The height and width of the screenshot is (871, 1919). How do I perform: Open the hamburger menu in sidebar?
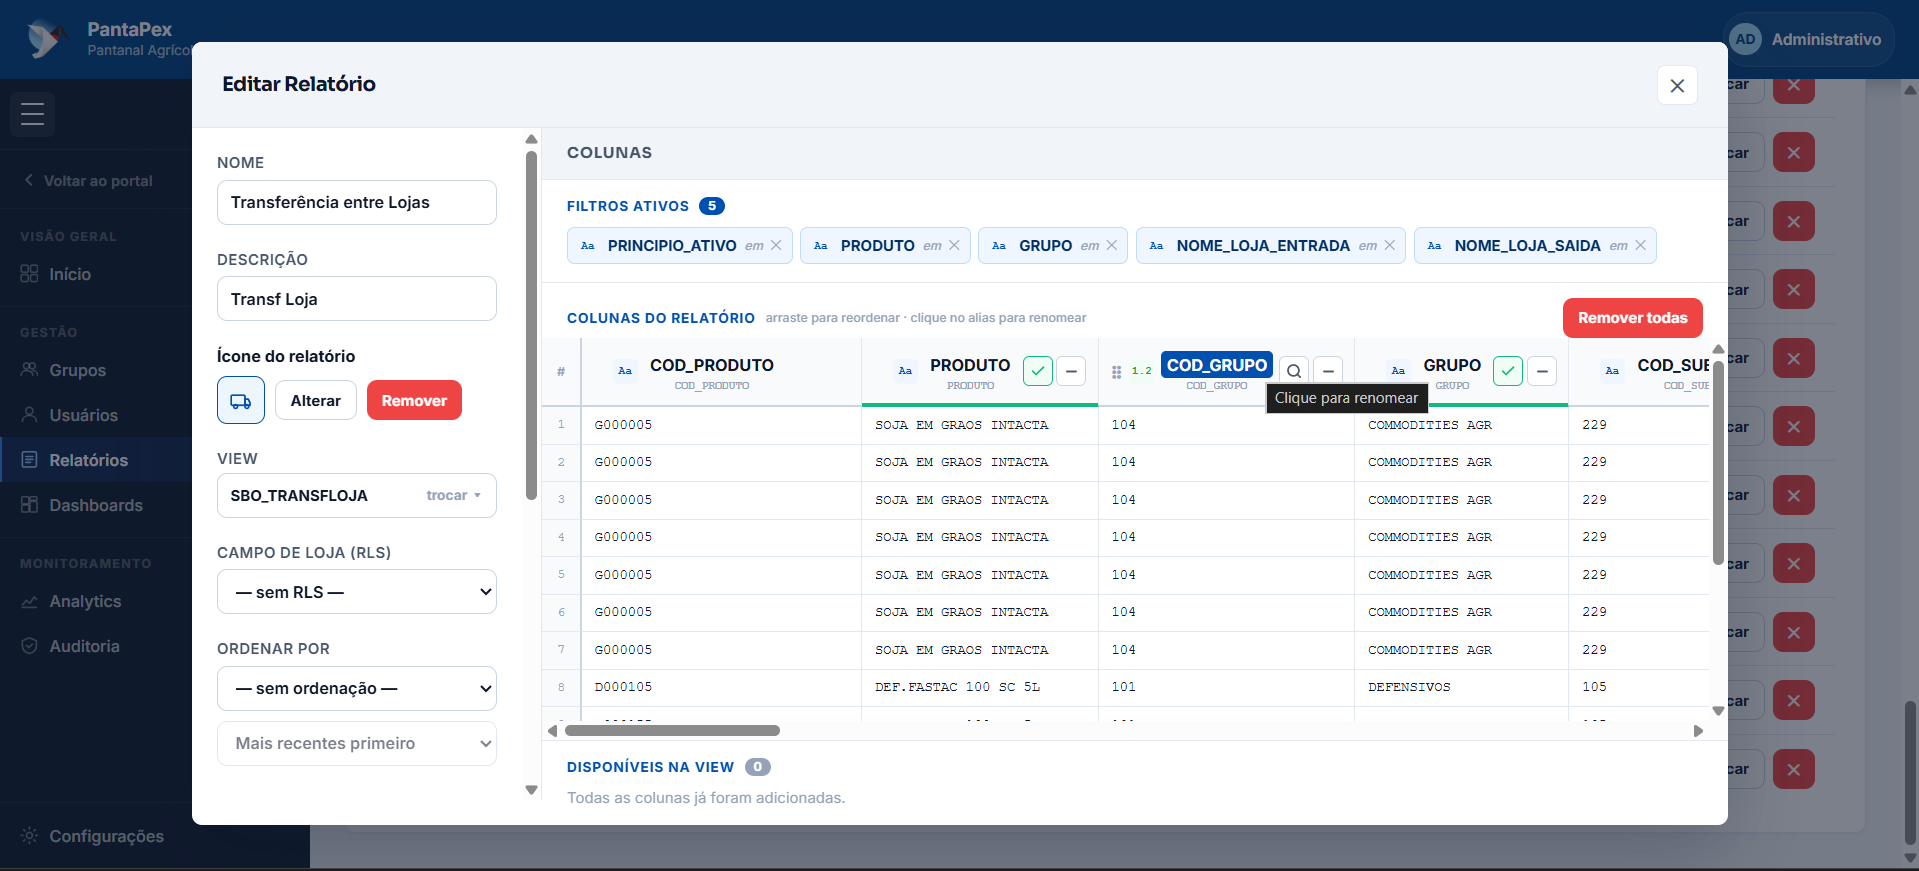tap(32, 114)
